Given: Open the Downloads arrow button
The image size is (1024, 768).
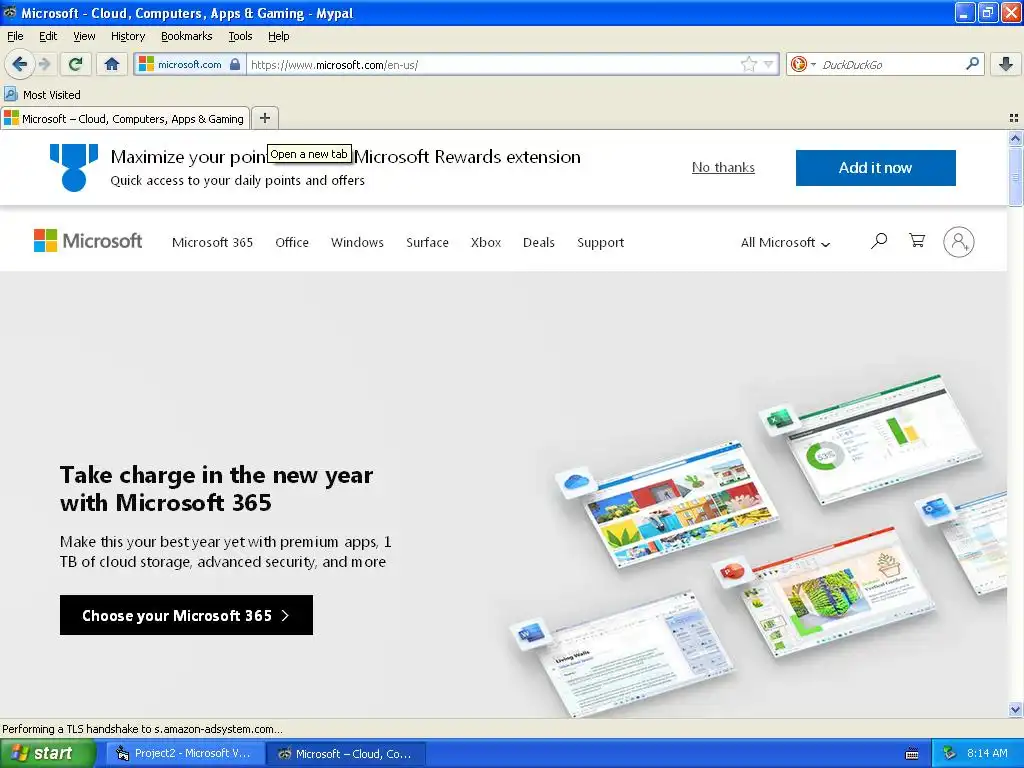Looking at the screenshot, I should (1006, 64).
